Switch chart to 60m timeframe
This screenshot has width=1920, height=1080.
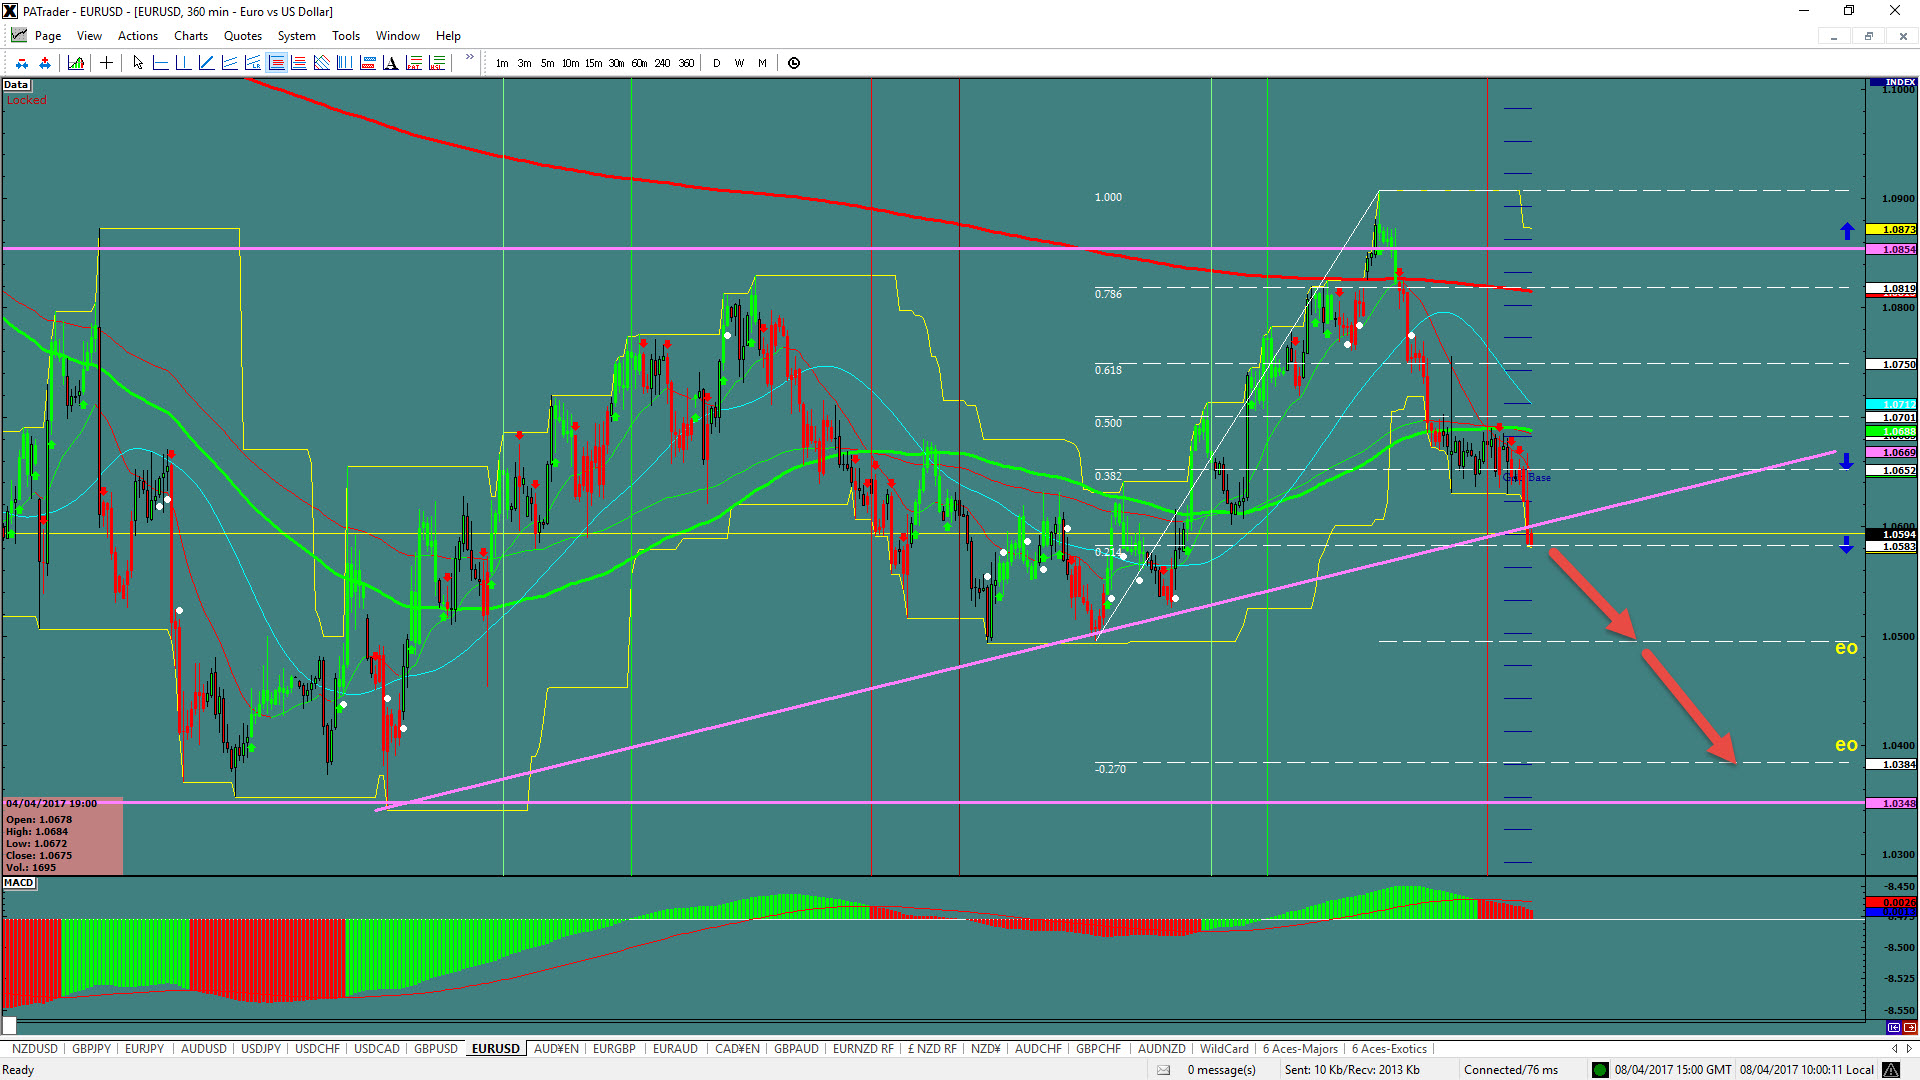coord(639,63)
